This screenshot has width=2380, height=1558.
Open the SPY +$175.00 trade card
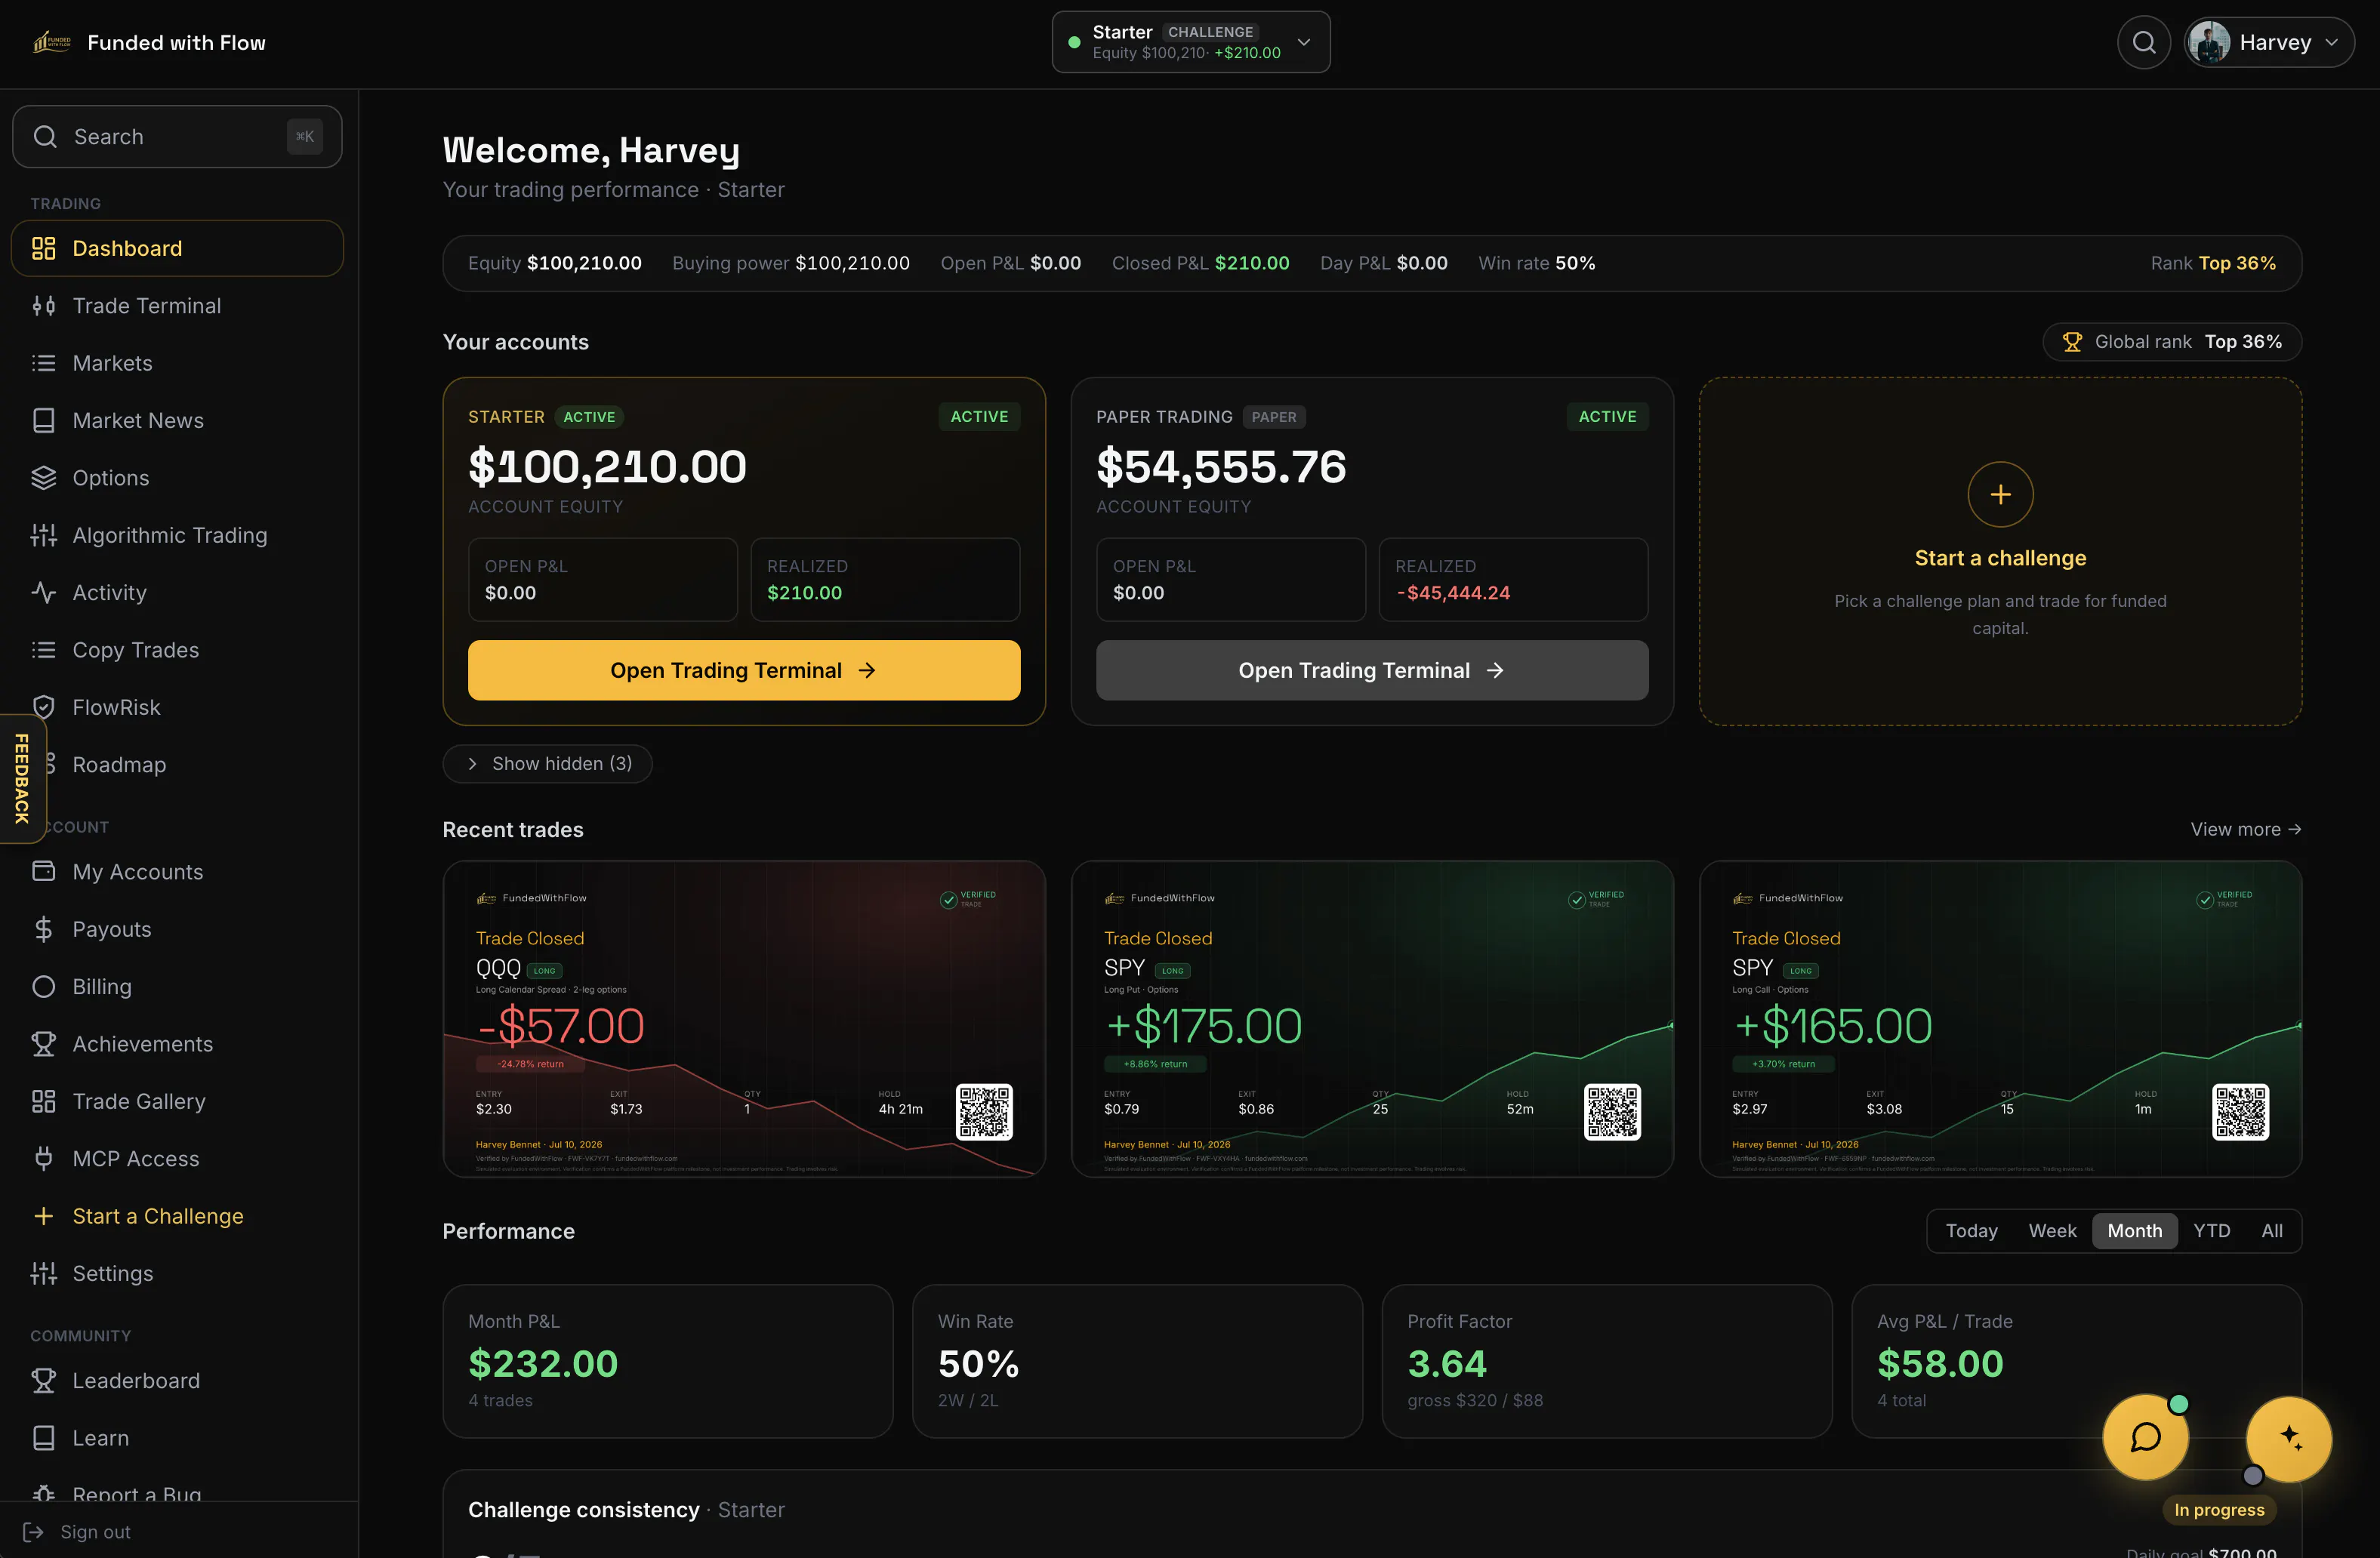click(1372, 1018)
